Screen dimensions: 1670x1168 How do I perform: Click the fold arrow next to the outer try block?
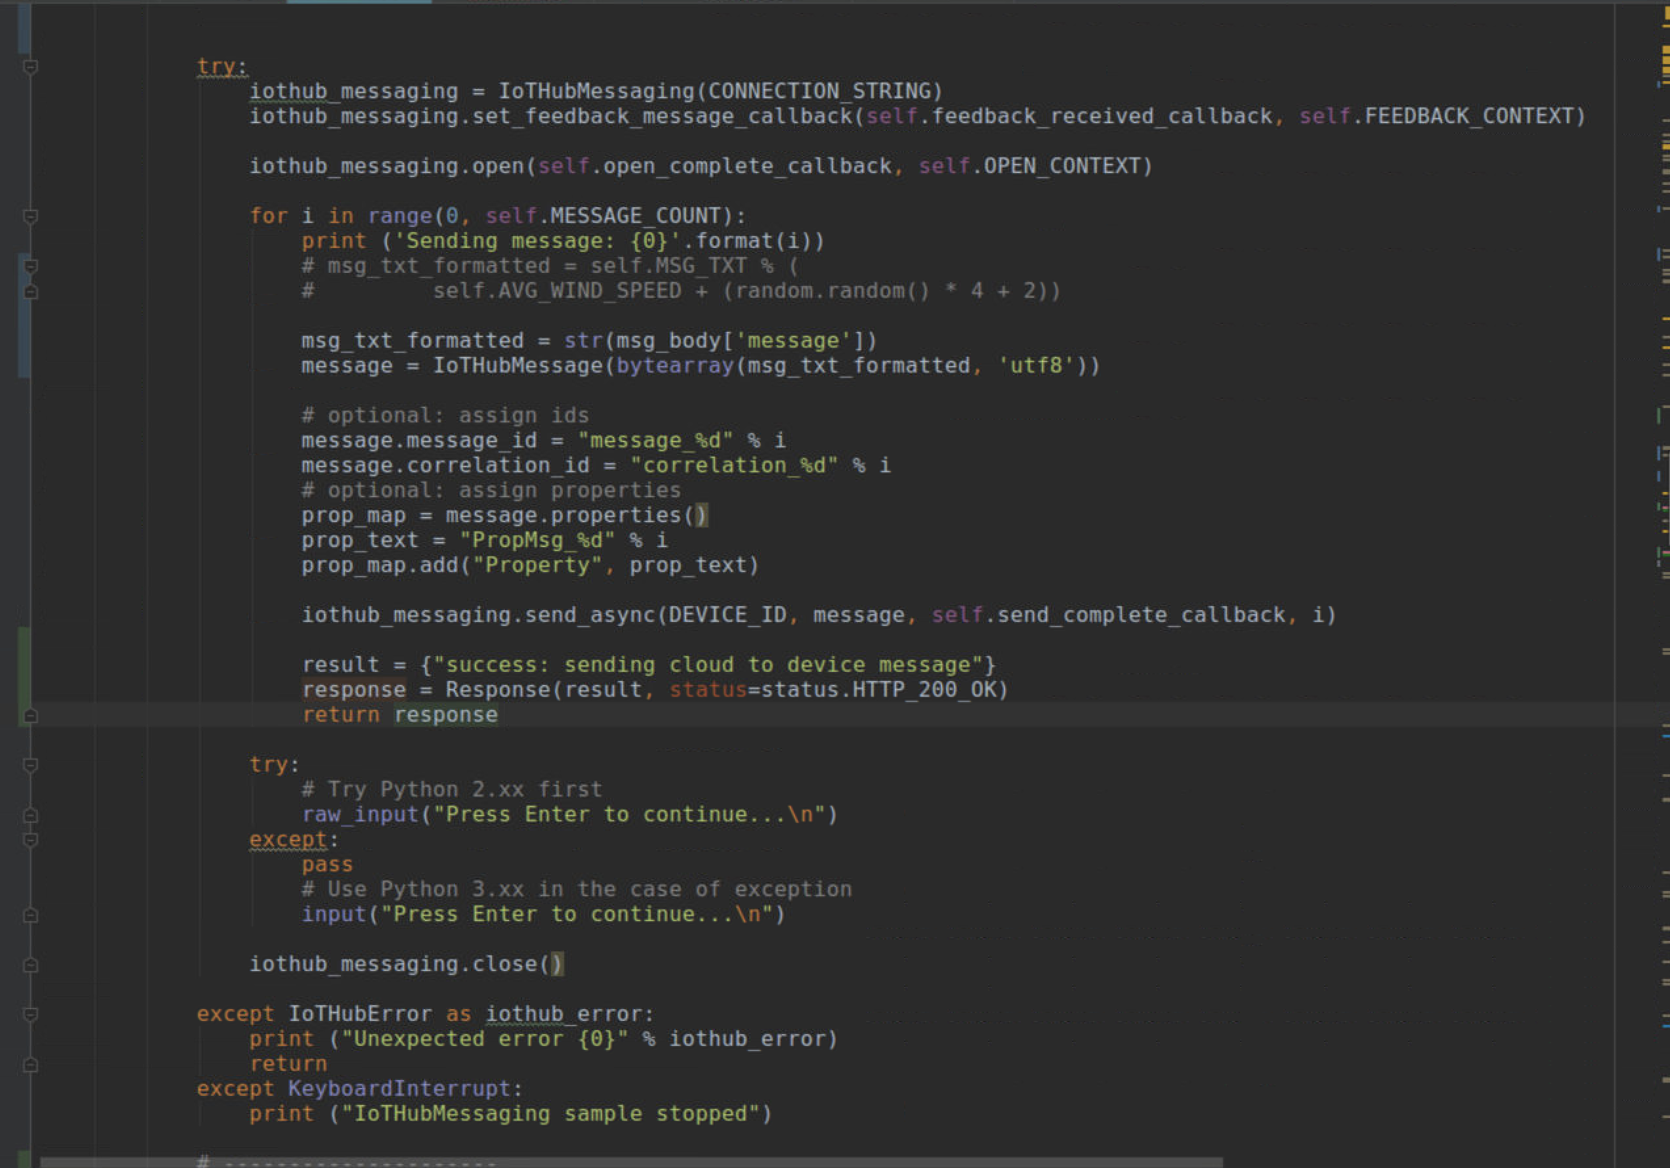[x=29, y=66]
